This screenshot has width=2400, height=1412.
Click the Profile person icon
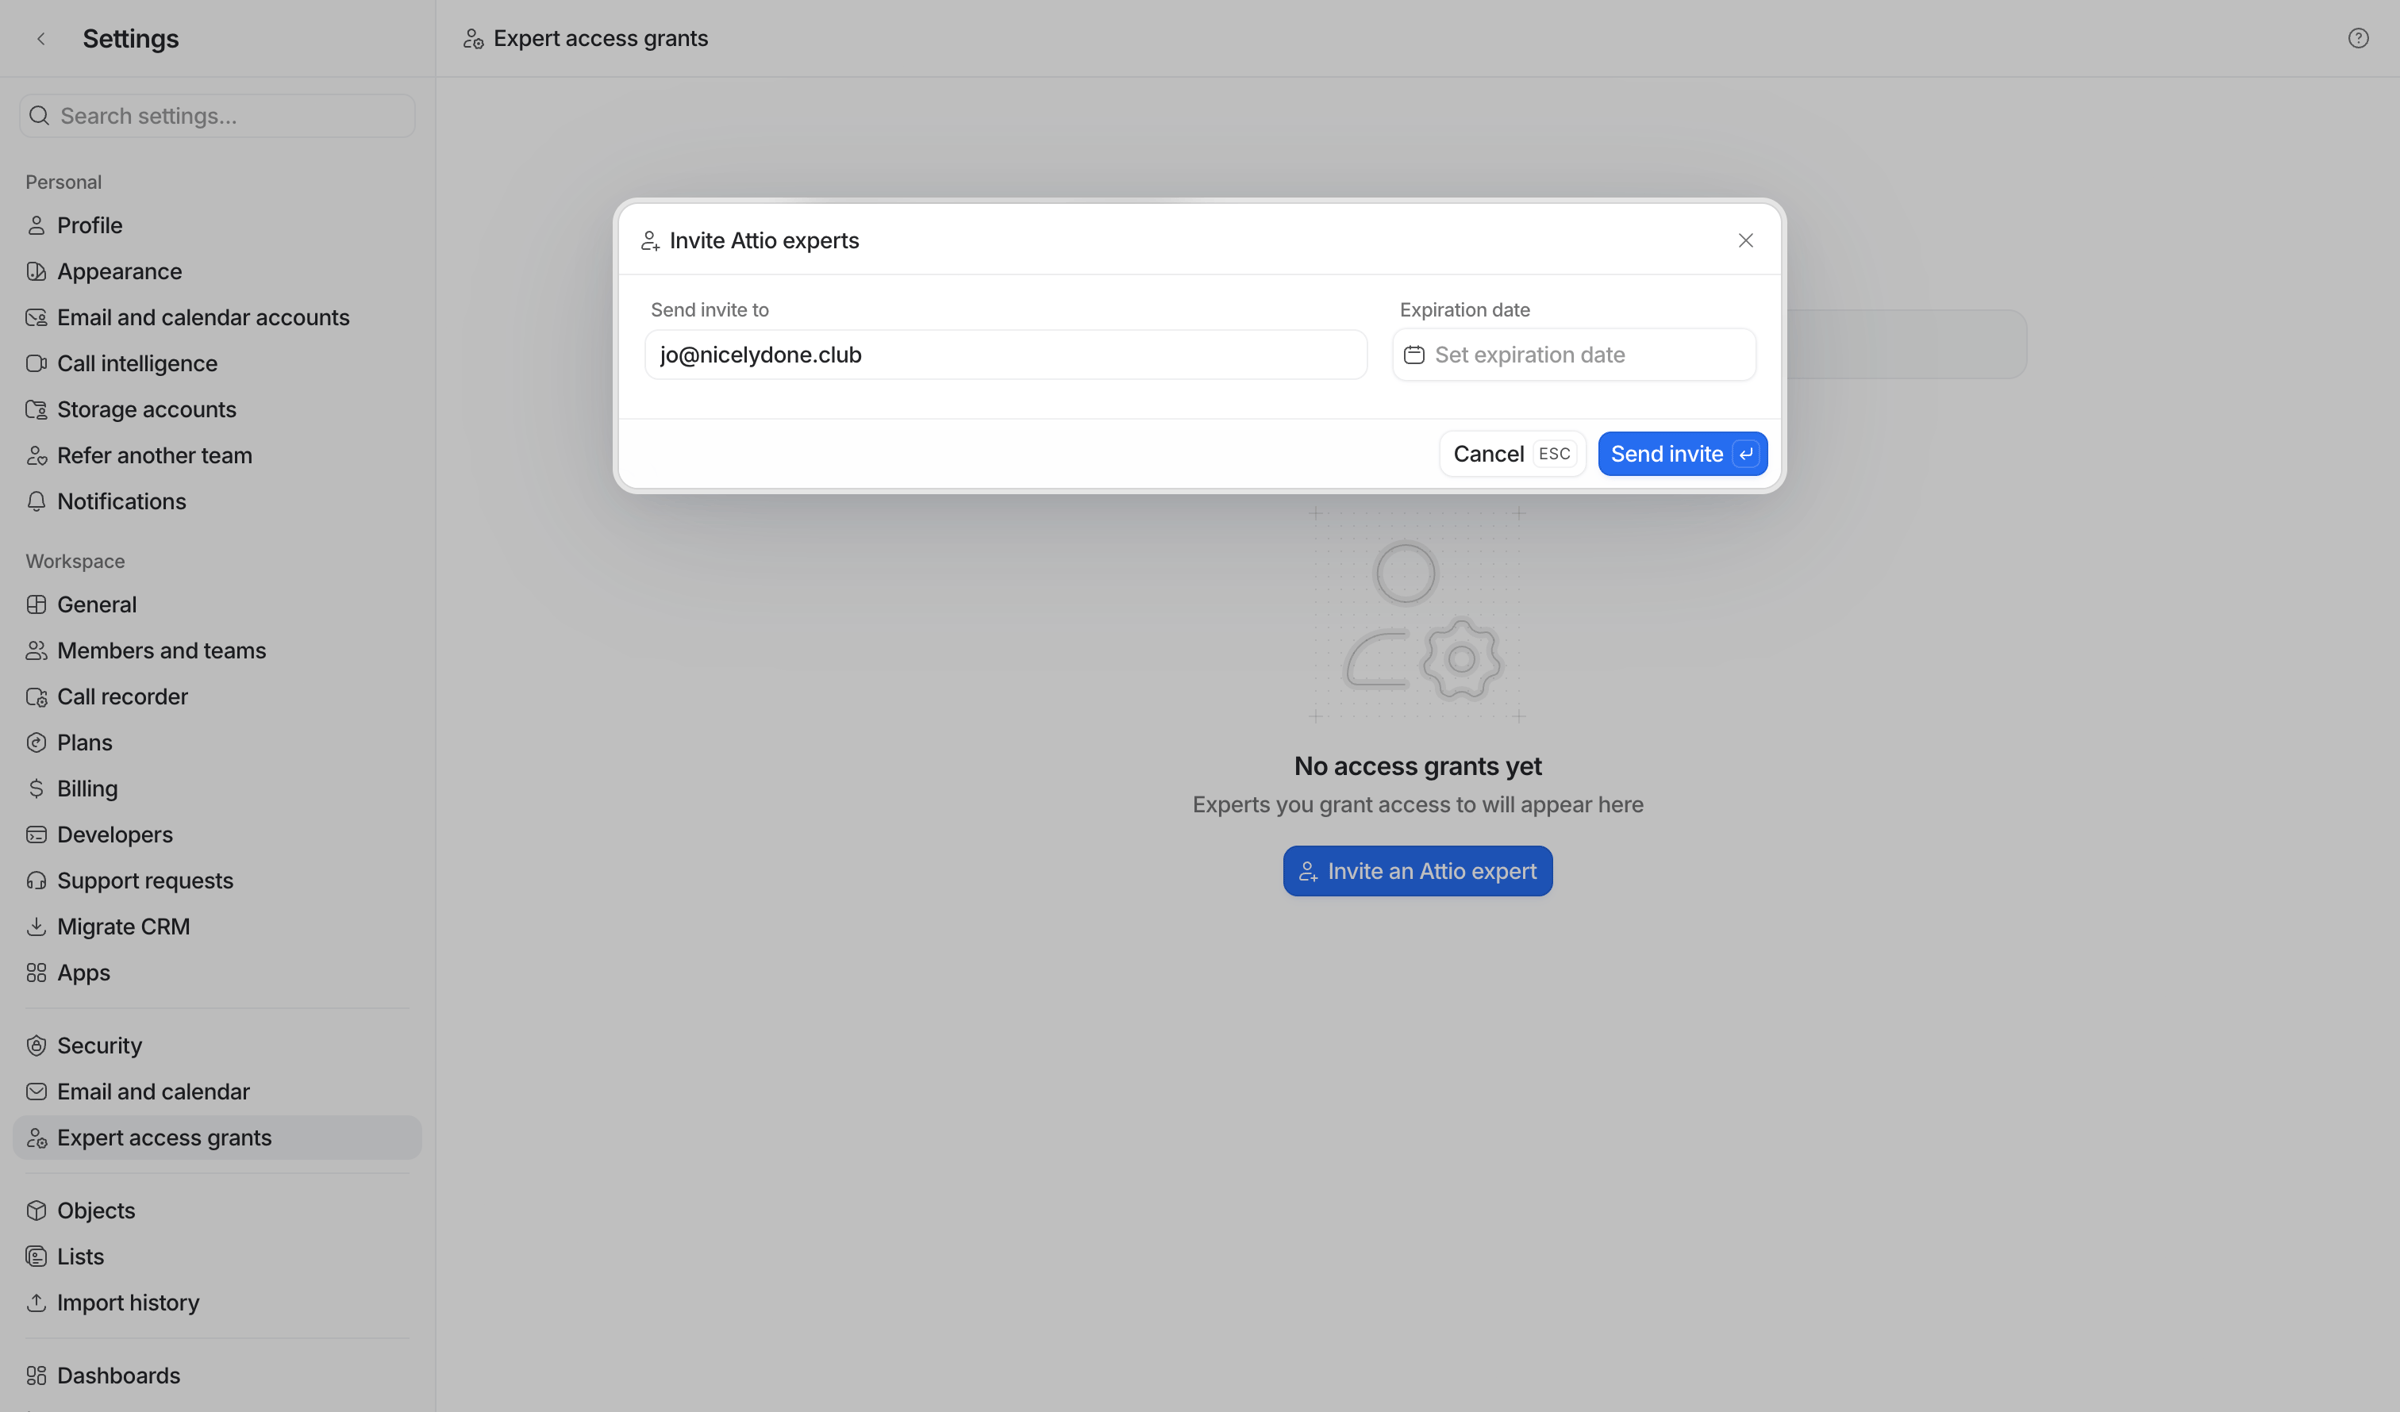[37, 226]
